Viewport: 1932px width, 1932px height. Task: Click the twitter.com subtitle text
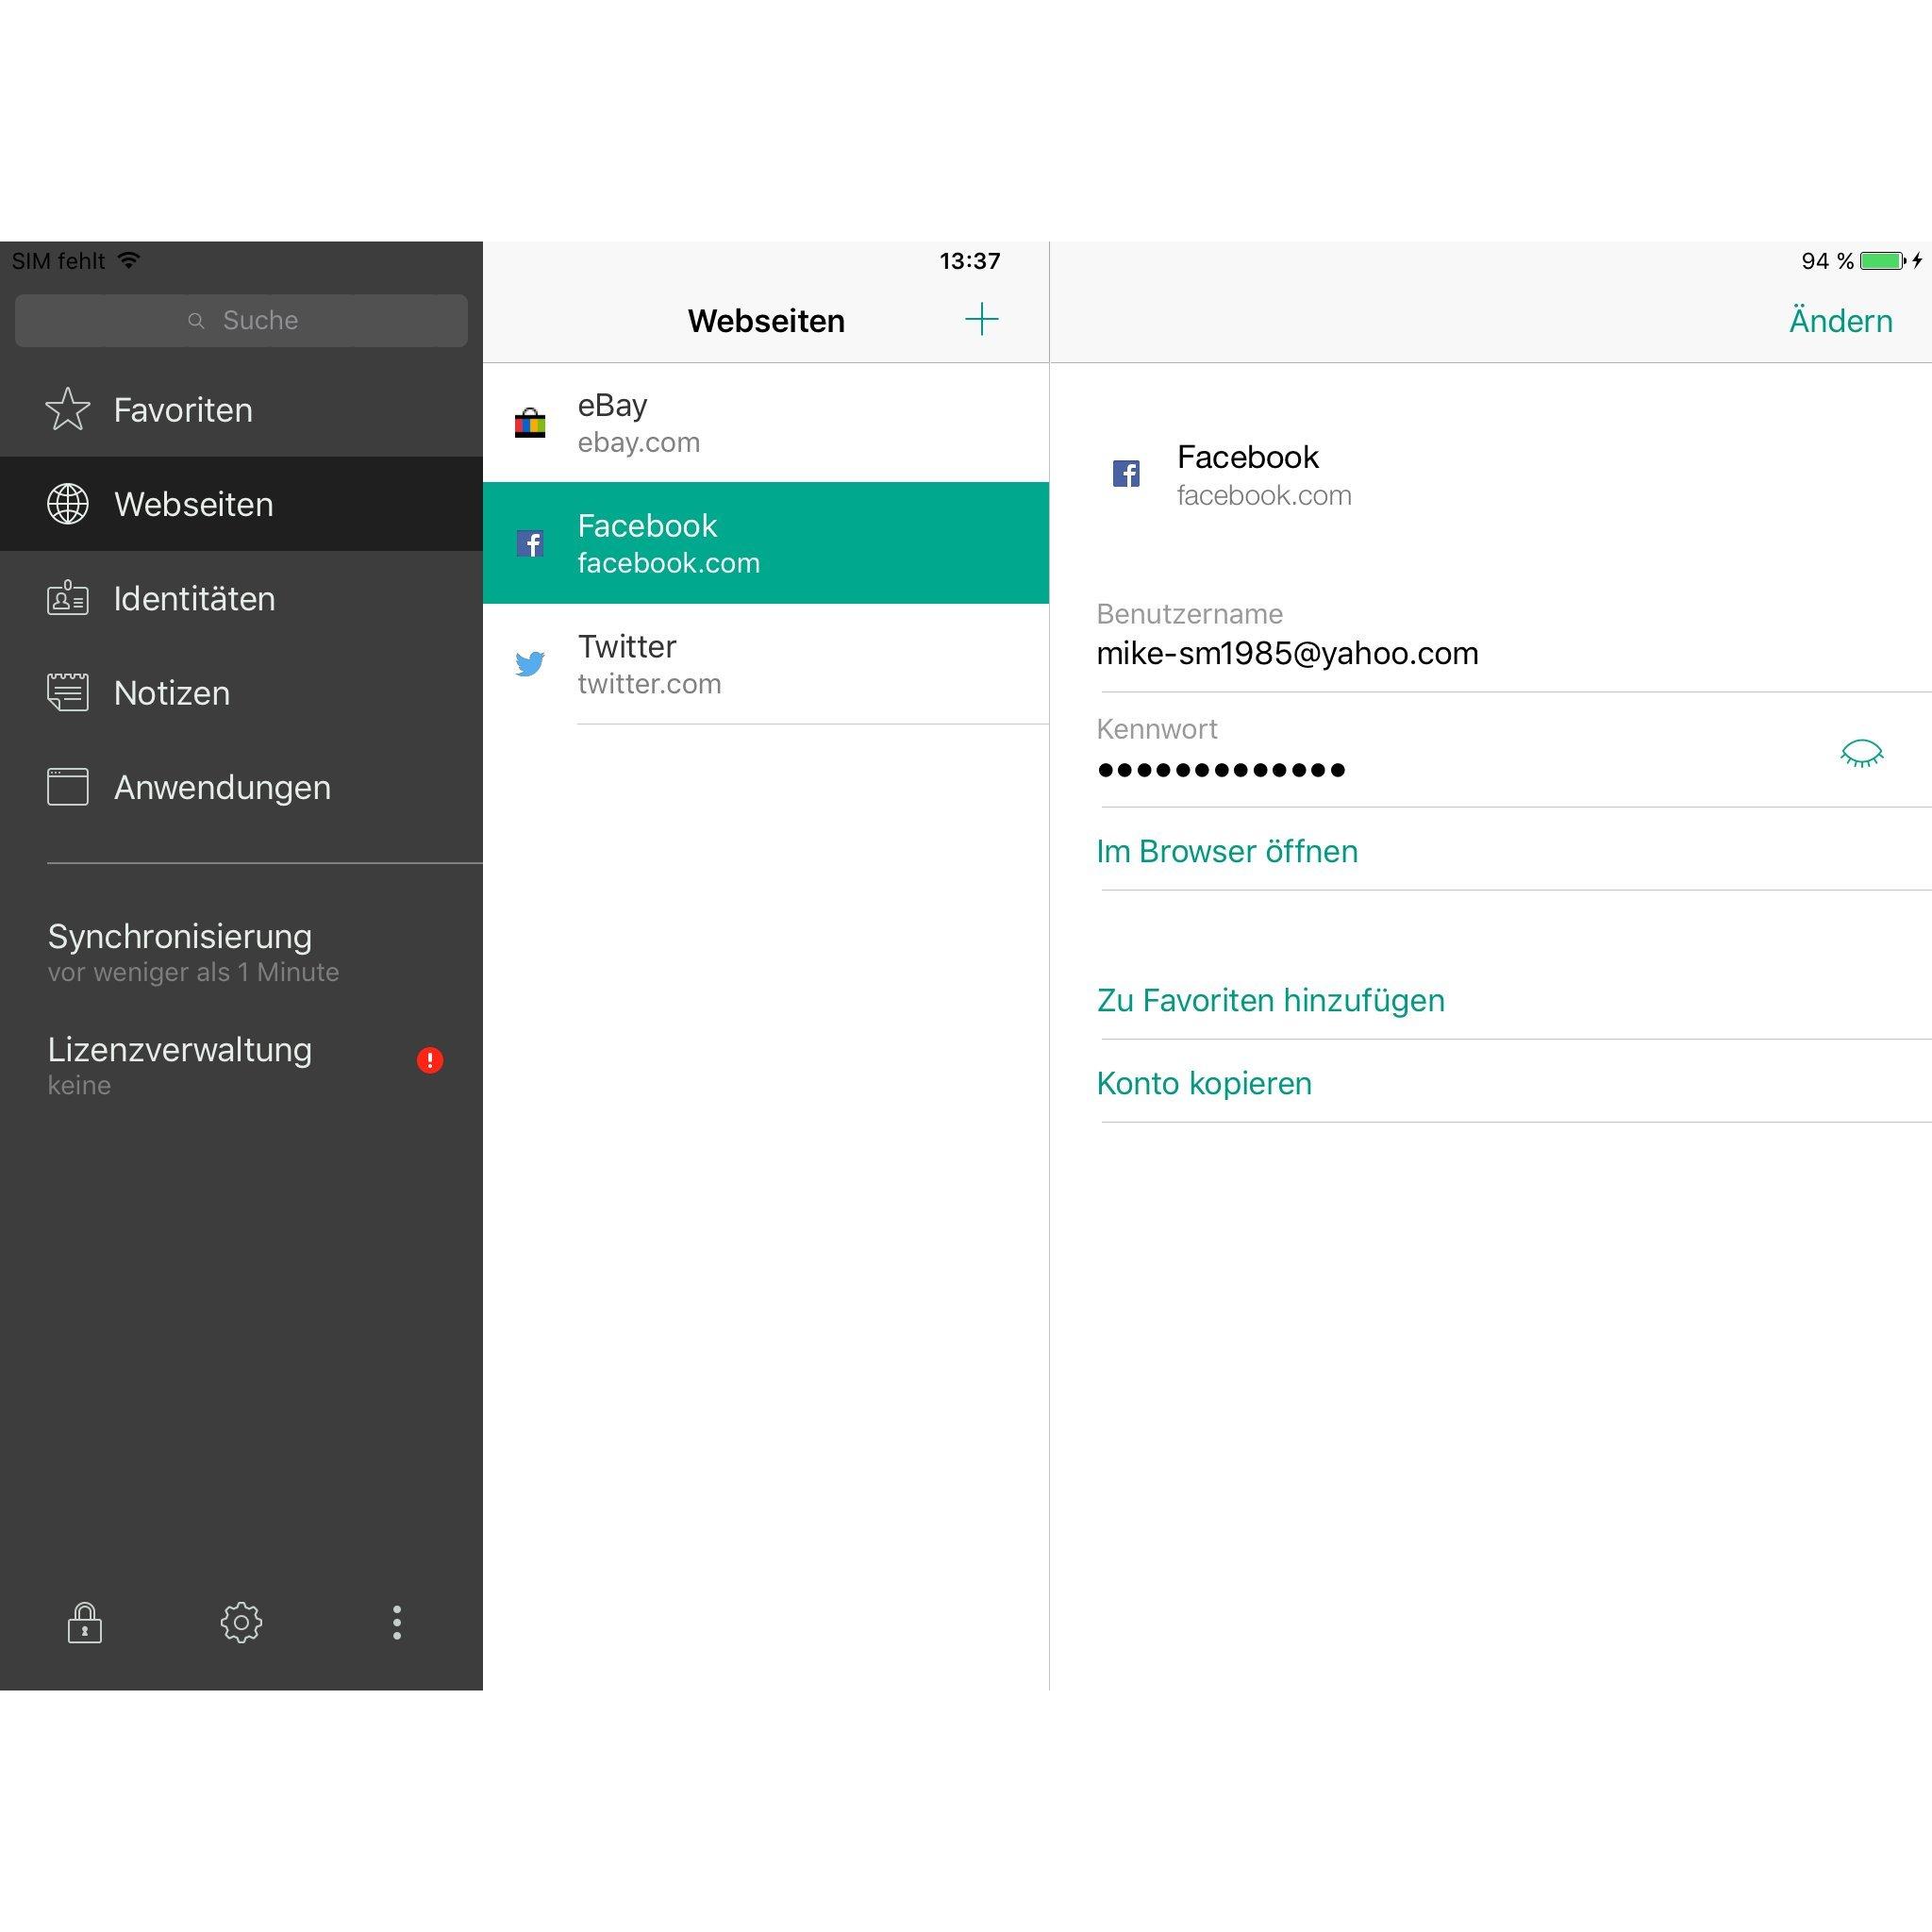pos(650,684)
